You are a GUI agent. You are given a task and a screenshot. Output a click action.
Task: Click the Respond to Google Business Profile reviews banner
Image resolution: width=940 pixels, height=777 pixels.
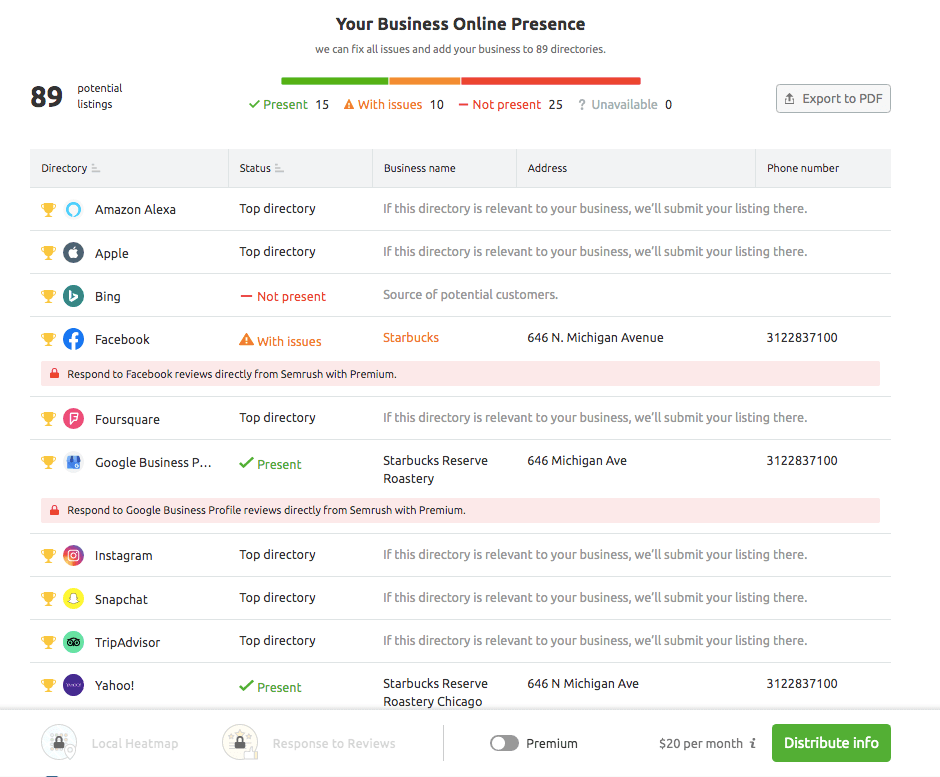click(x=460, y=510)
